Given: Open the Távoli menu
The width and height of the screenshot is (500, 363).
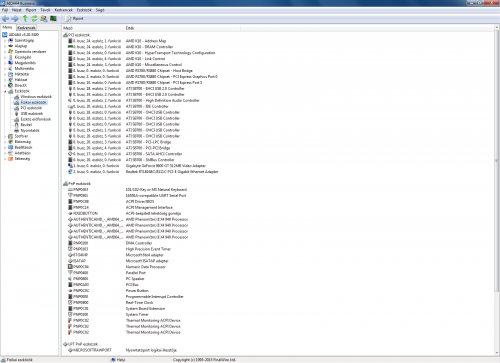Looking at the screenshot, I should pyautogui.click(x=45, y=10).
